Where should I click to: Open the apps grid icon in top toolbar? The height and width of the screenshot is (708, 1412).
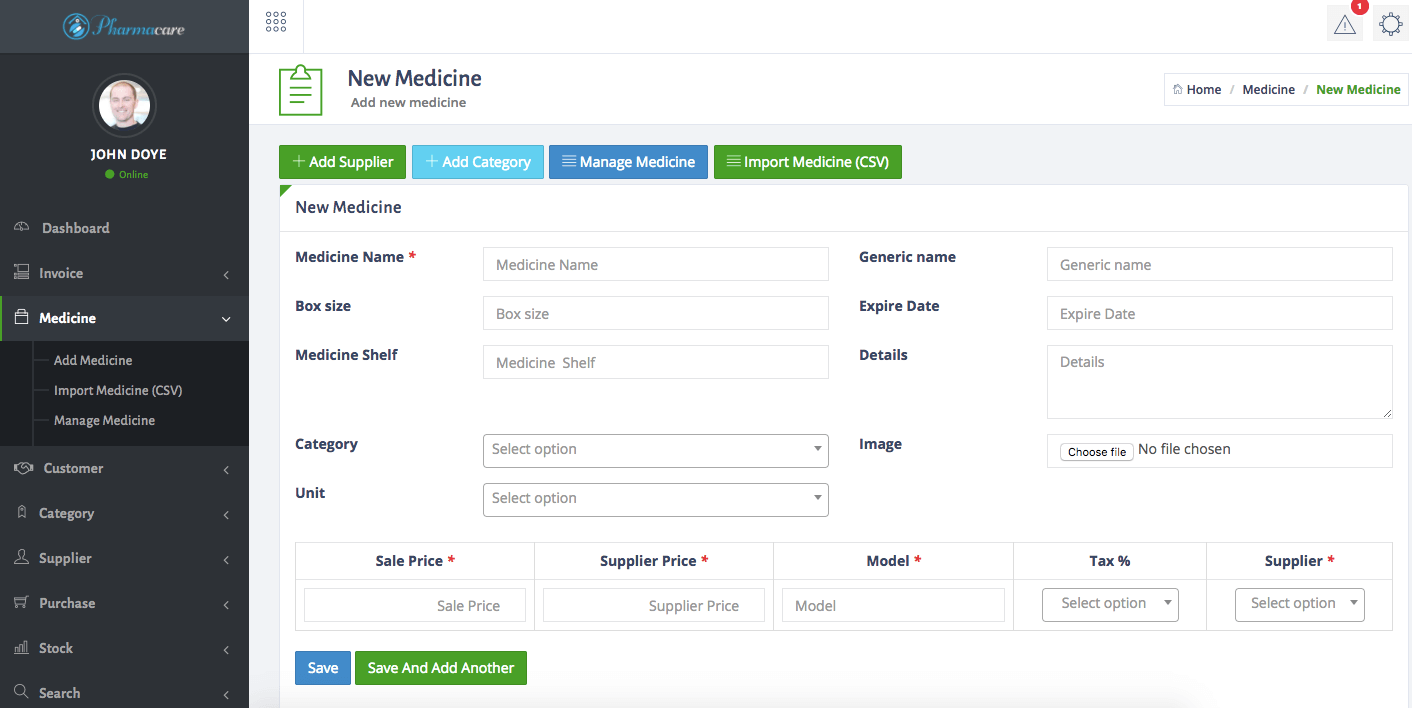(276, 24)
